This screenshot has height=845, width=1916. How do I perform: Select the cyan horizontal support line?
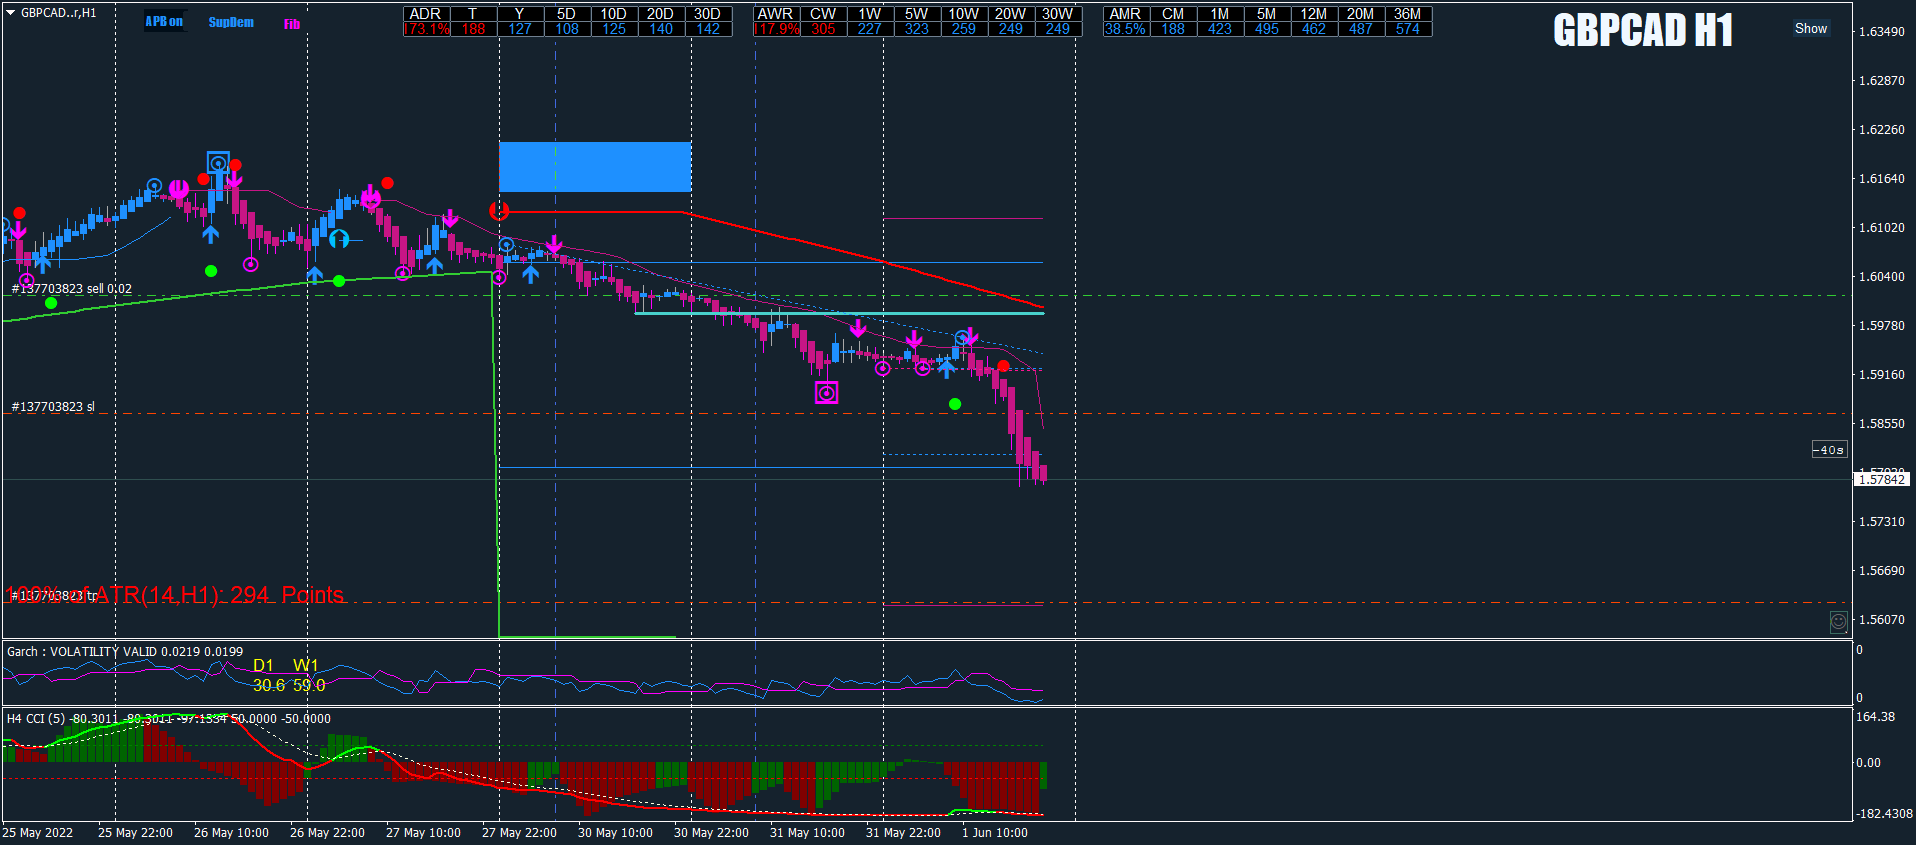(839, 313)
